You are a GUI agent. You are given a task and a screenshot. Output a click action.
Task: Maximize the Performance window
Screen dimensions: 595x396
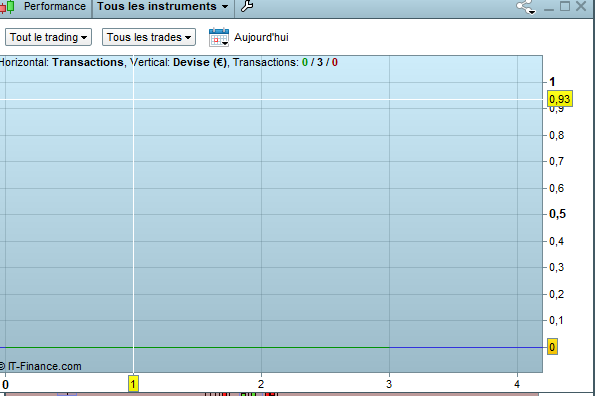(565, 6)
